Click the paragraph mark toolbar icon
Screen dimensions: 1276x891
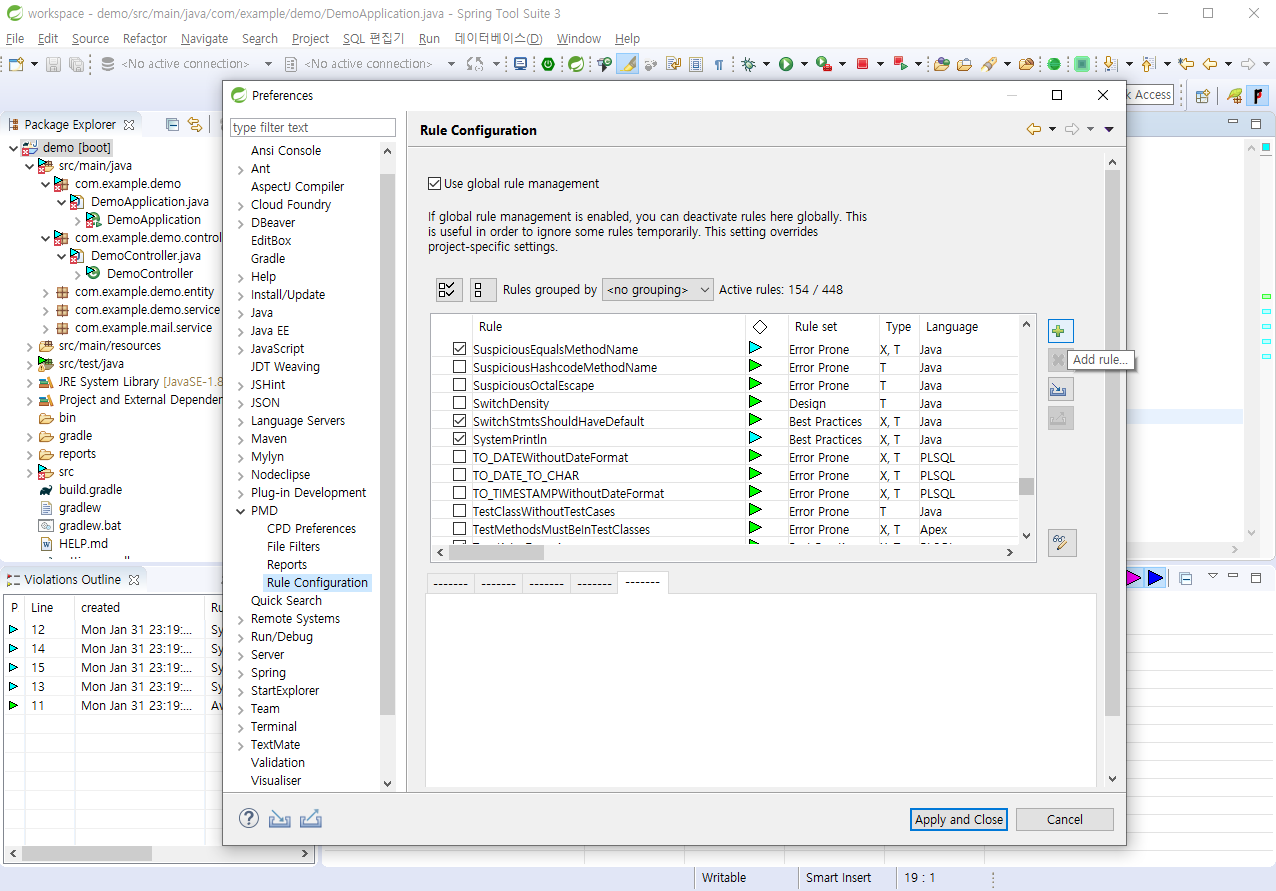[719, 64]
